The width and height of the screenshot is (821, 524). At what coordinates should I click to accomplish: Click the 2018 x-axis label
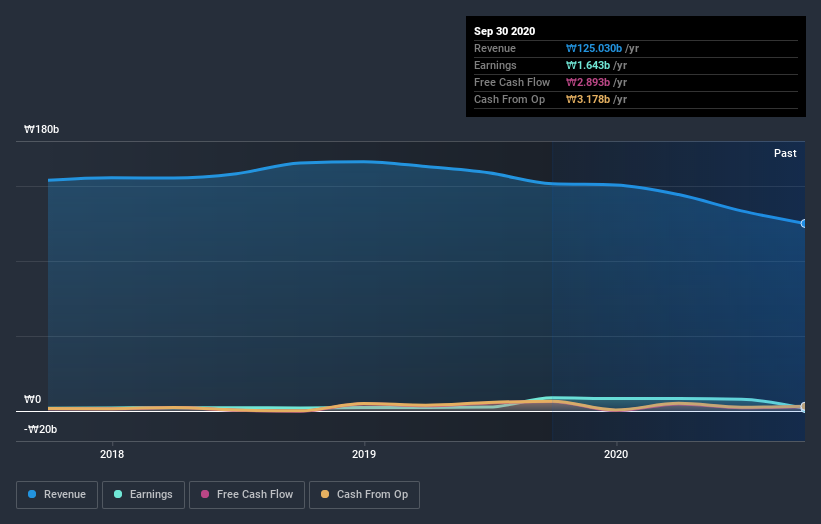point(112,454)
